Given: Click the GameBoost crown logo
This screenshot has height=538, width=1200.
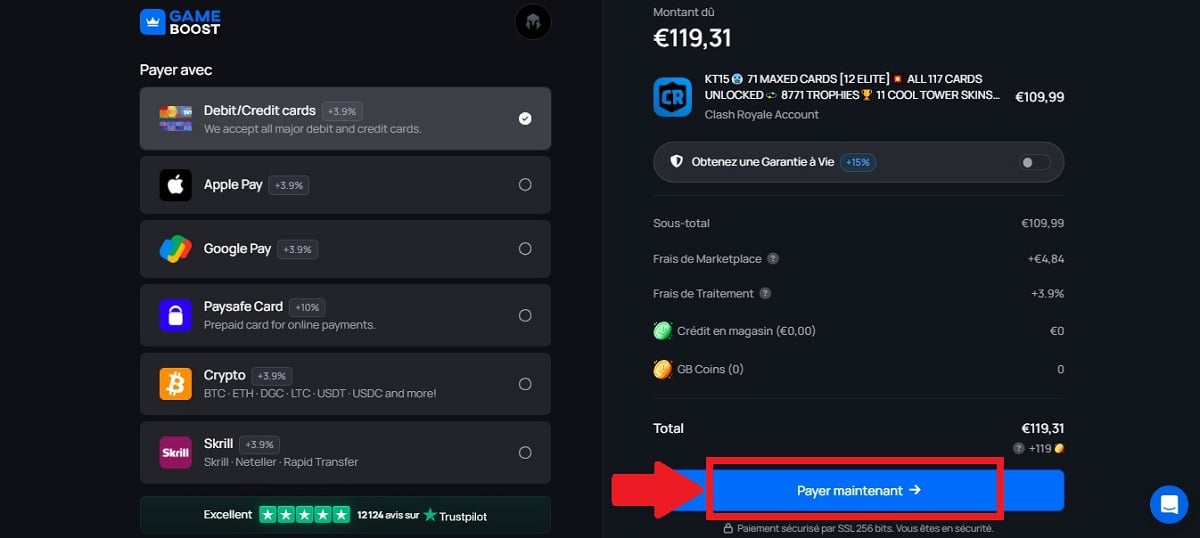Looking at the screenshot, I should tap(153, 22).
